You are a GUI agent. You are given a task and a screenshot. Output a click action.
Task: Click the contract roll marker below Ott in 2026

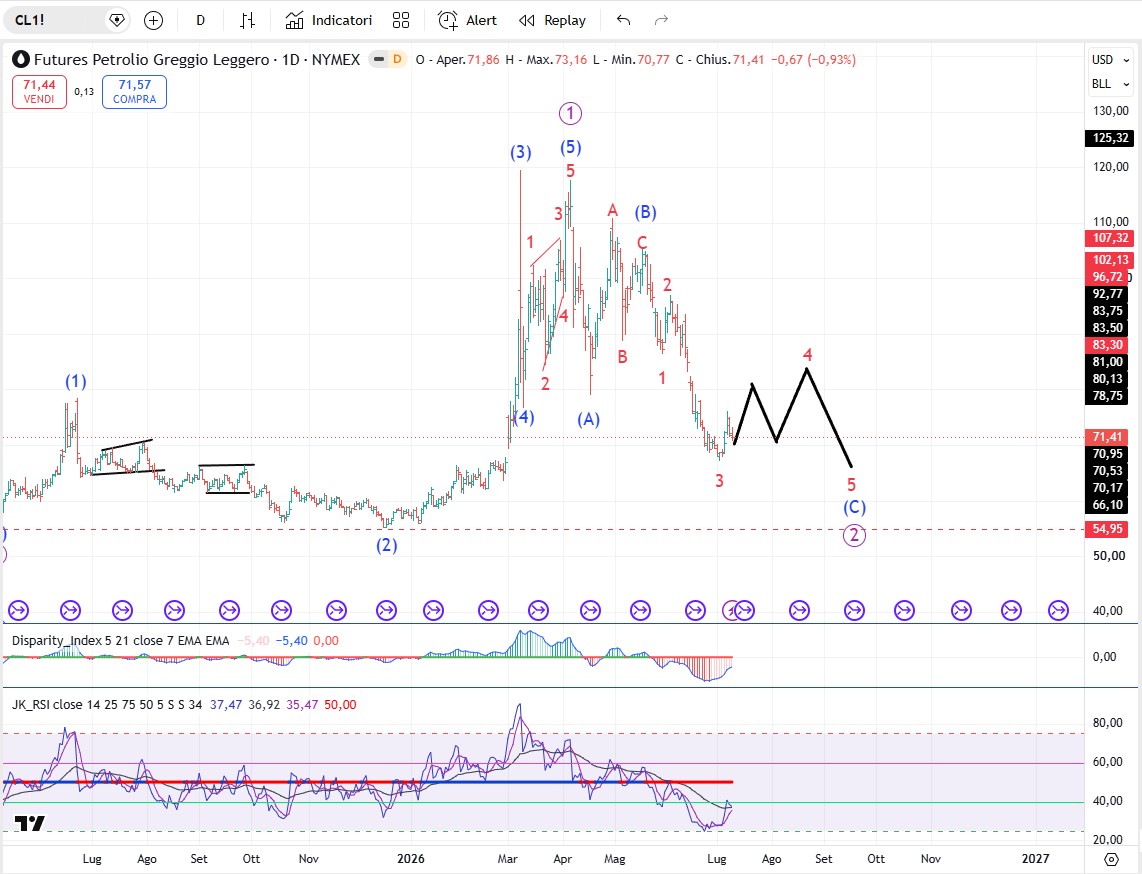905,610
